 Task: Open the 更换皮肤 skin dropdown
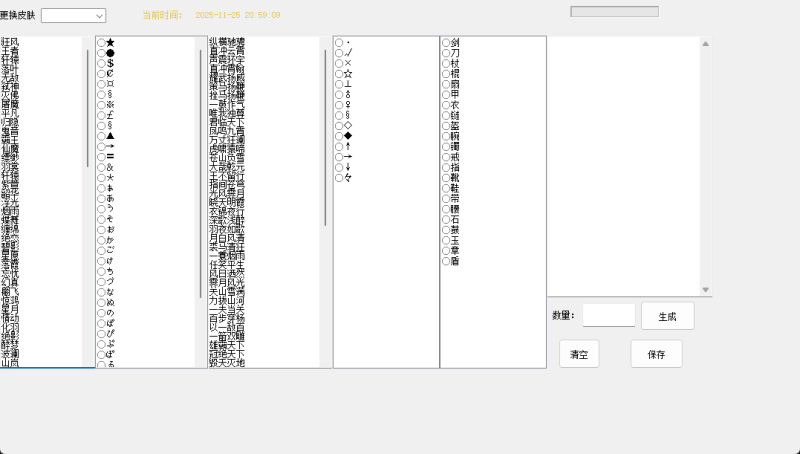(x=73, y=16)
